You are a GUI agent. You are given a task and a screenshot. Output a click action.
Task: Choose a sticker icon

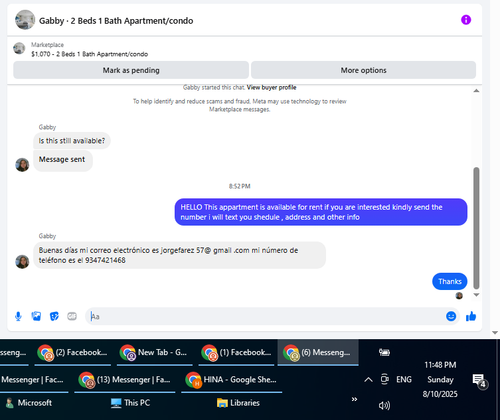(x=54, y=316)
